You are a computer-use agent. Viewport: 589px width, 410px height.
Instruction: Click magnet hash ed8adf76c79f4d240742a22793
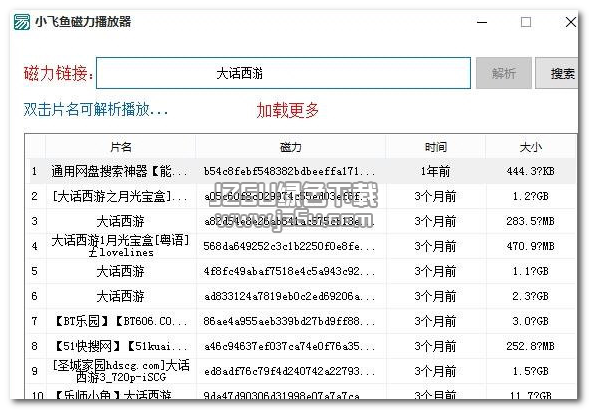(x=290, y=371)
